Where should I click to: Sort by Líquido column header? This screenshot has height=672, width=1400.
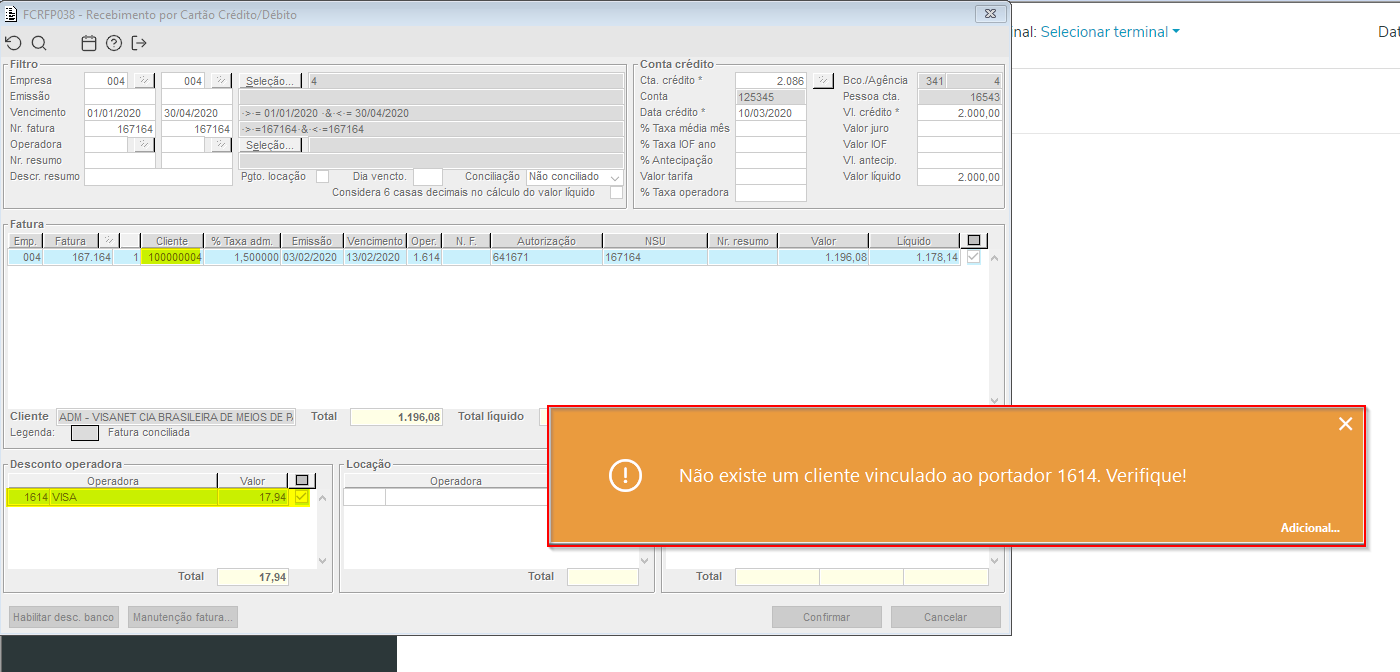[914, 241]
